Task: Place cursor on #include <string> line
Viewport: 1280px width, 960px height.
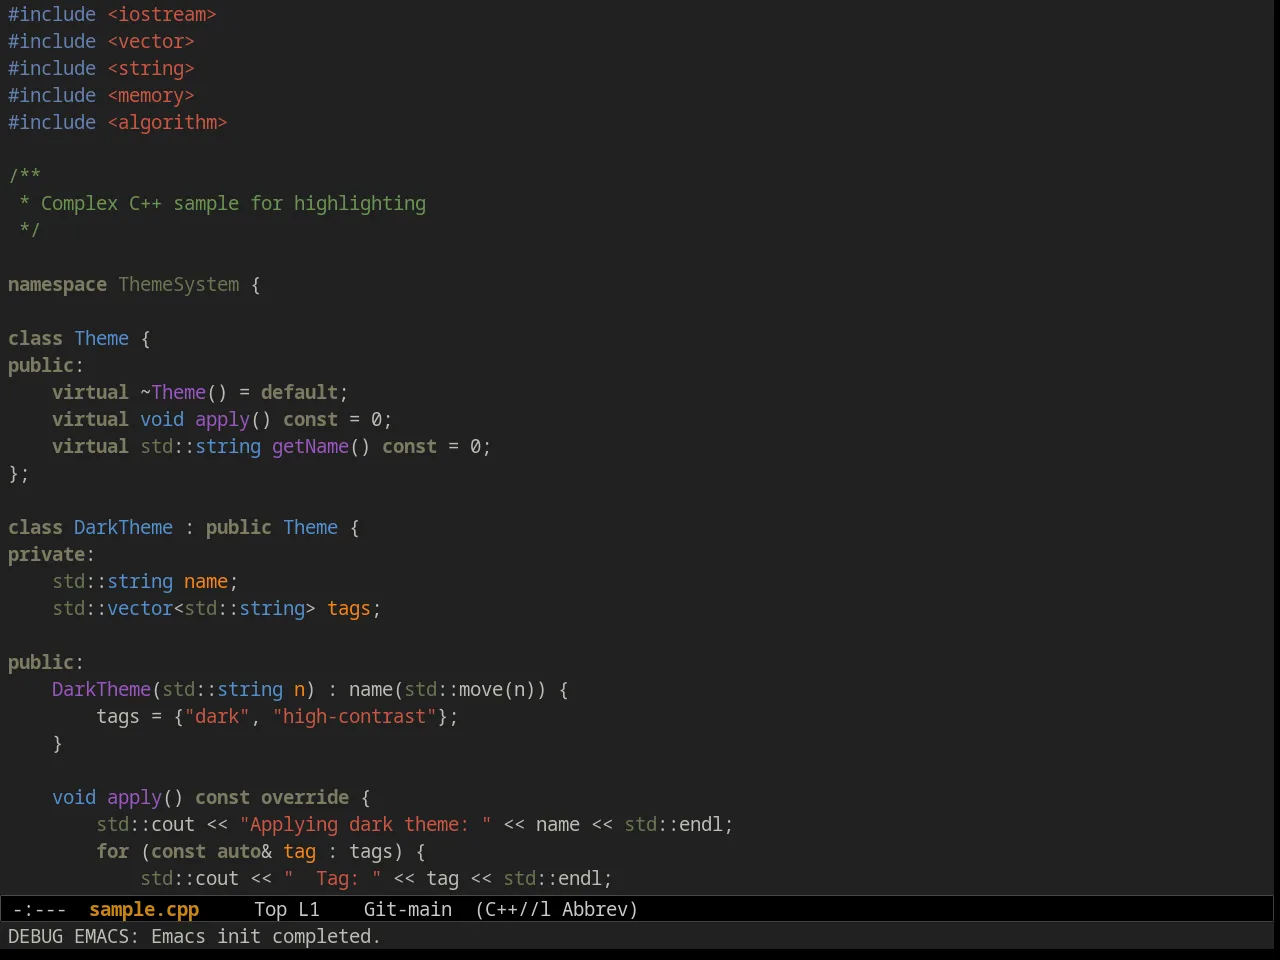Action: pos(101,68)
